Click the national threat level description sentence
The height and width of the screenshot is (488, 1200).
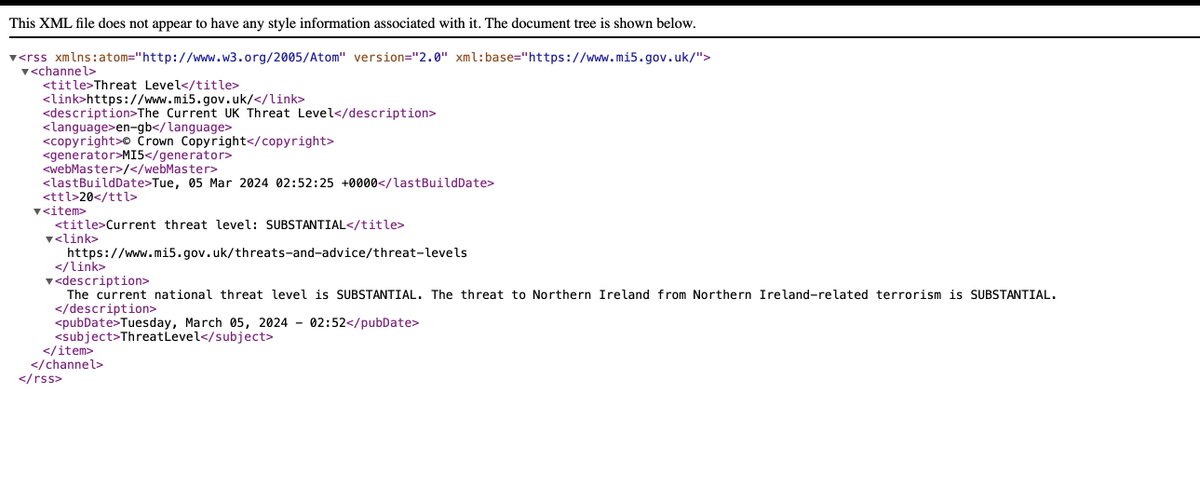[561, 296]
